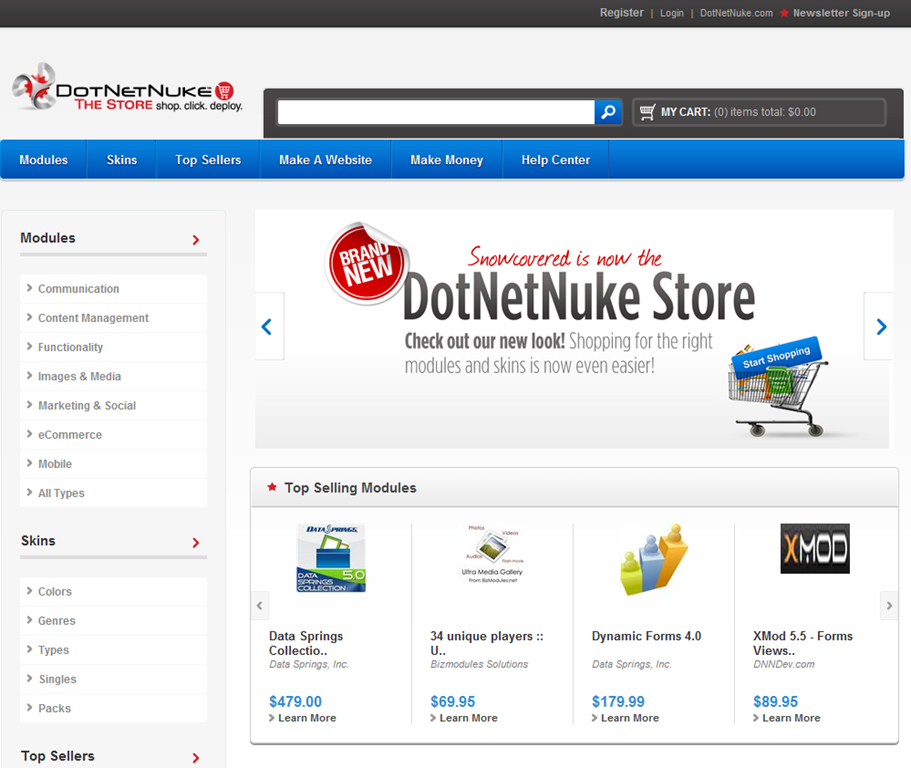
Task: Click the Skins sidebar heading
Action: coord(38,541)
